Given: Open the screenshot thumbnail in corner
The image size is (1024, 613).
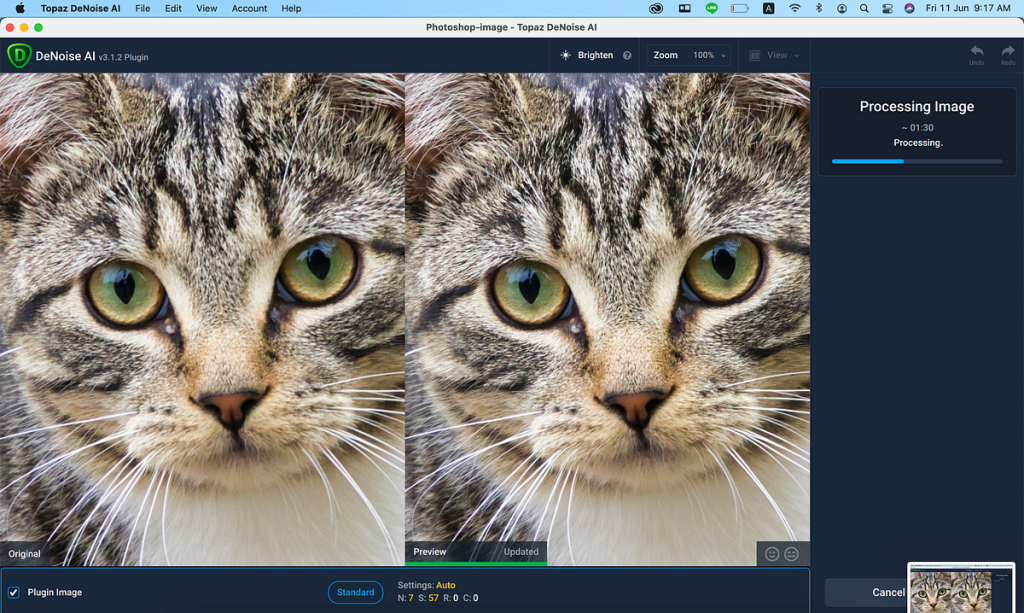Looking at the screenshot, I should coord(961,588).
